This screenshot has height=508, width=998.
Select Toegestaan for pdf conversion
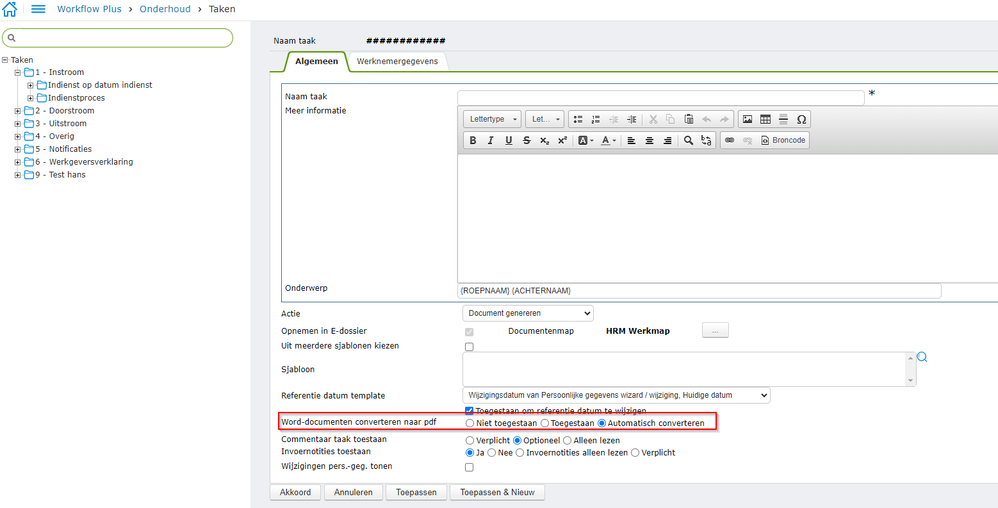pos(544,423)
